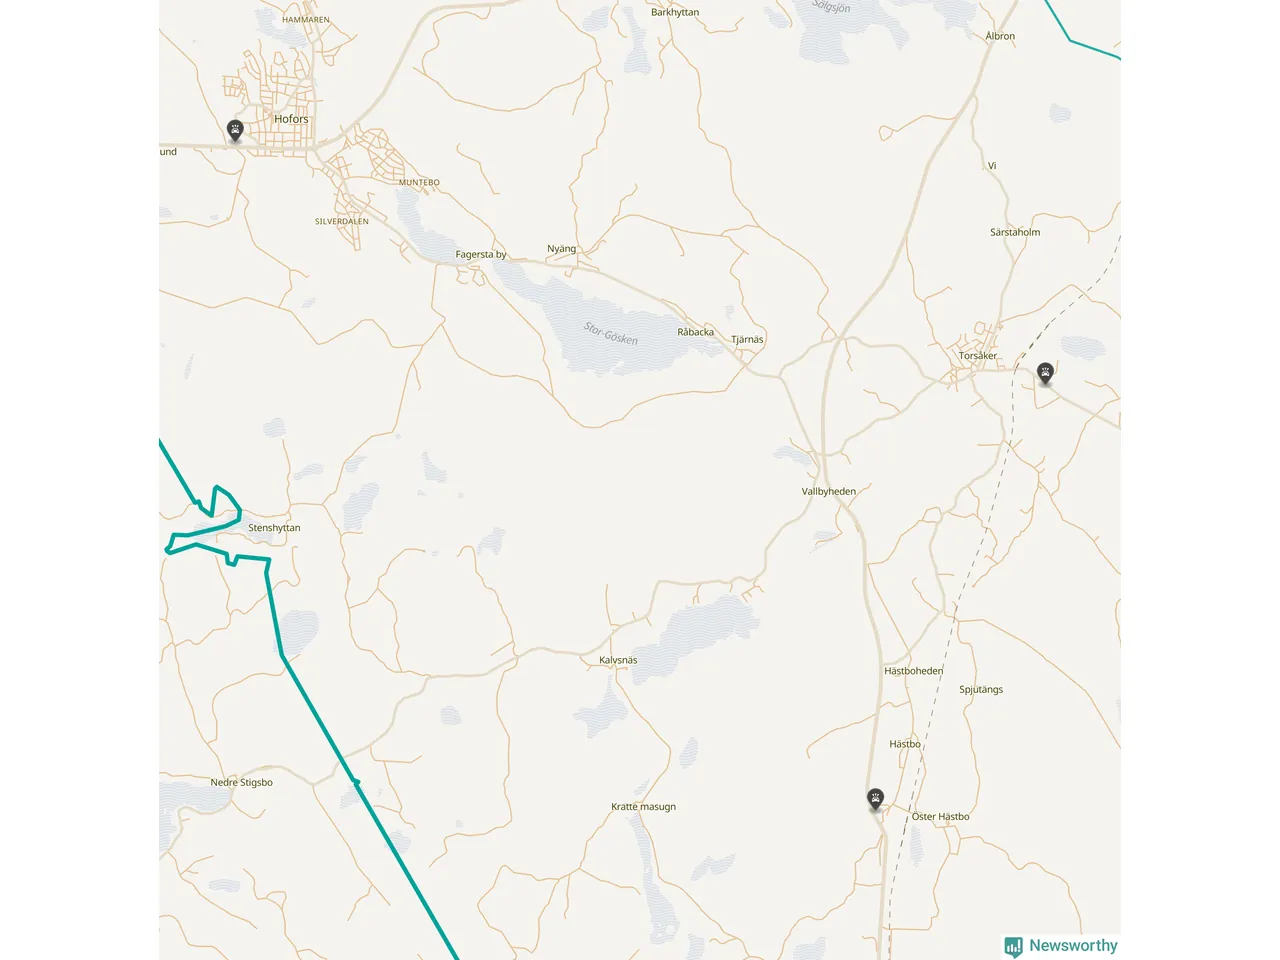The width and height of the screenshot is (1280, 960).
Task: Click the map marker pin near Hofors
Action: pos(235,131)
